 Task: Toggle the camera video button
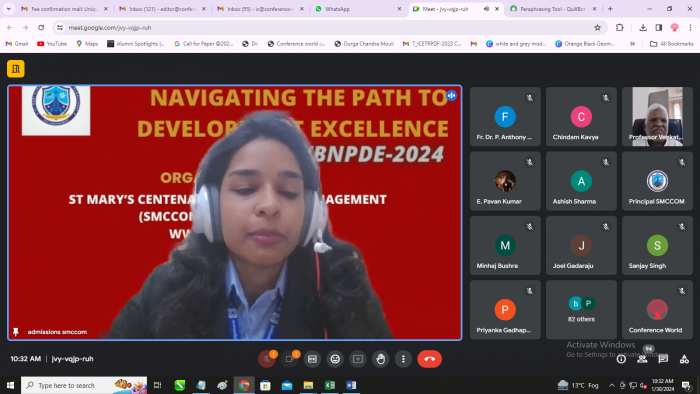[289, 359]
